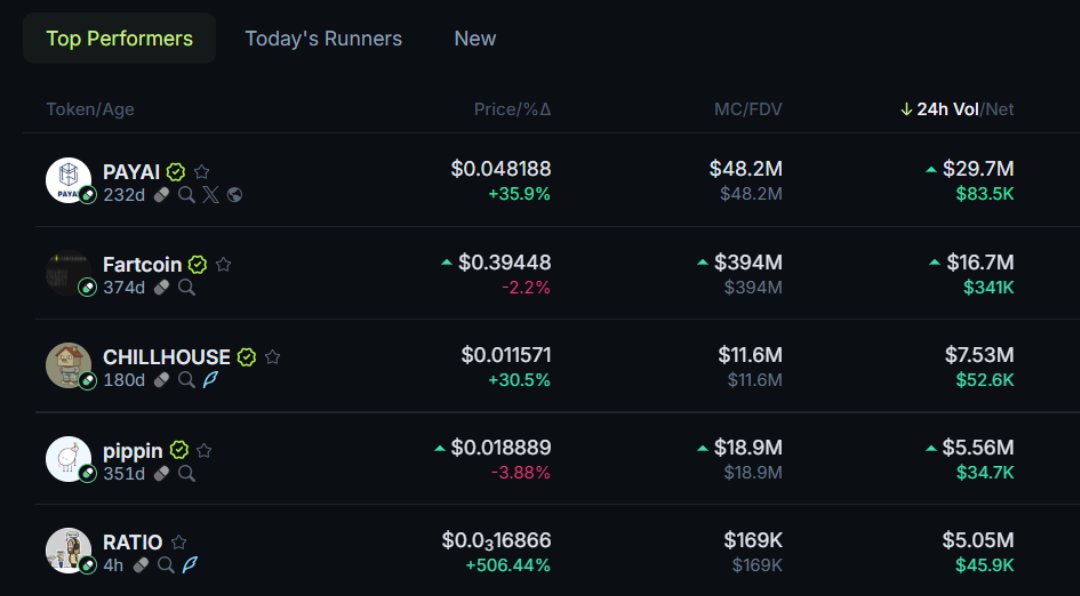Select the Top Performers tab
Viewport: 1080px width, 596px height.
[119, 38]
